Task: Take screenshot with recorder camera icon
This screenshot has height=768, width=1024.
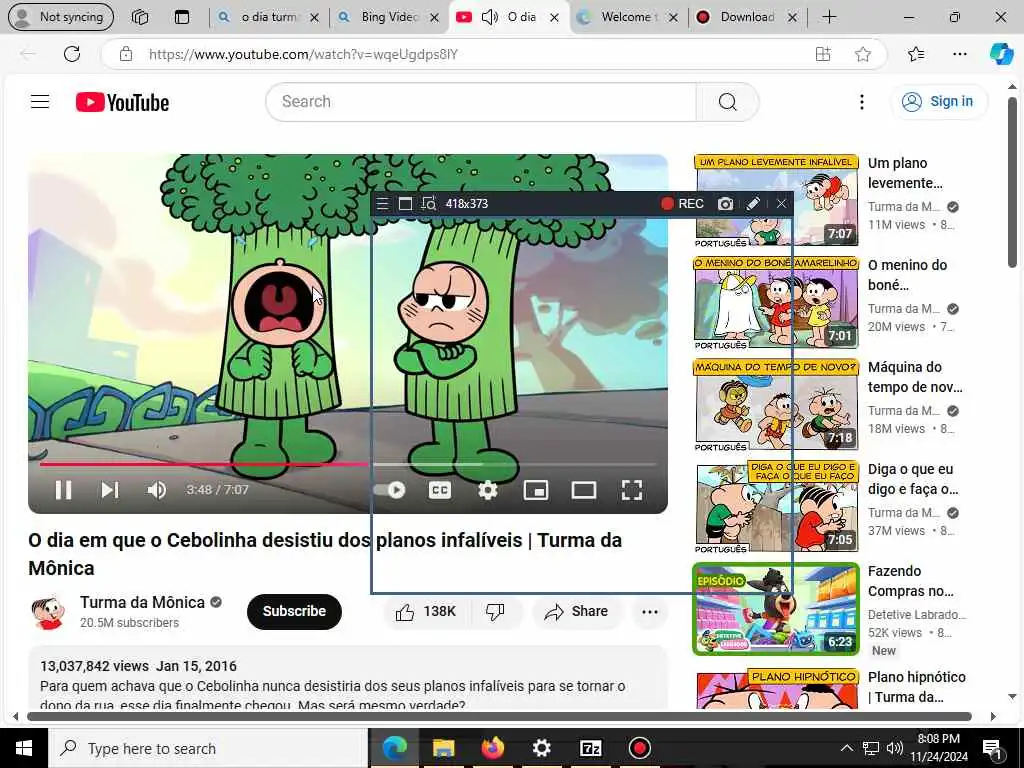Action: [725, 204]
